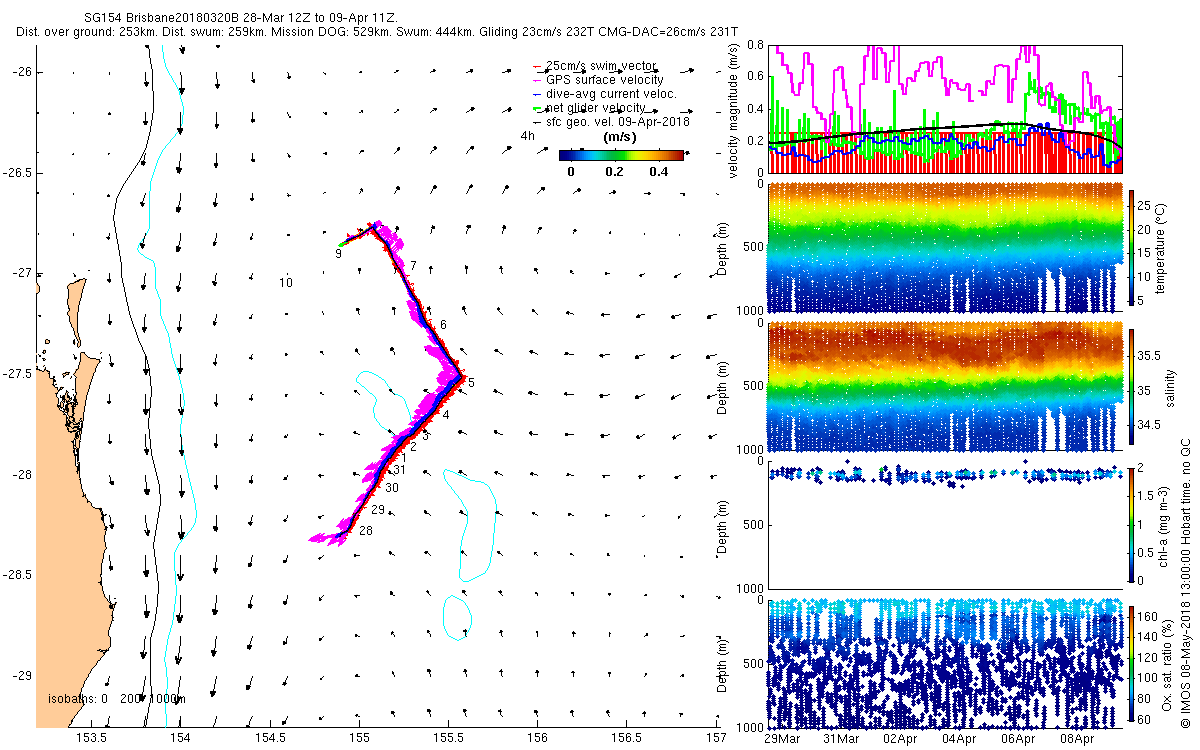This screenshot has width=1200, height=750.
Task: Click the 08Apr date tick
Action: (x=1077, y=739)
